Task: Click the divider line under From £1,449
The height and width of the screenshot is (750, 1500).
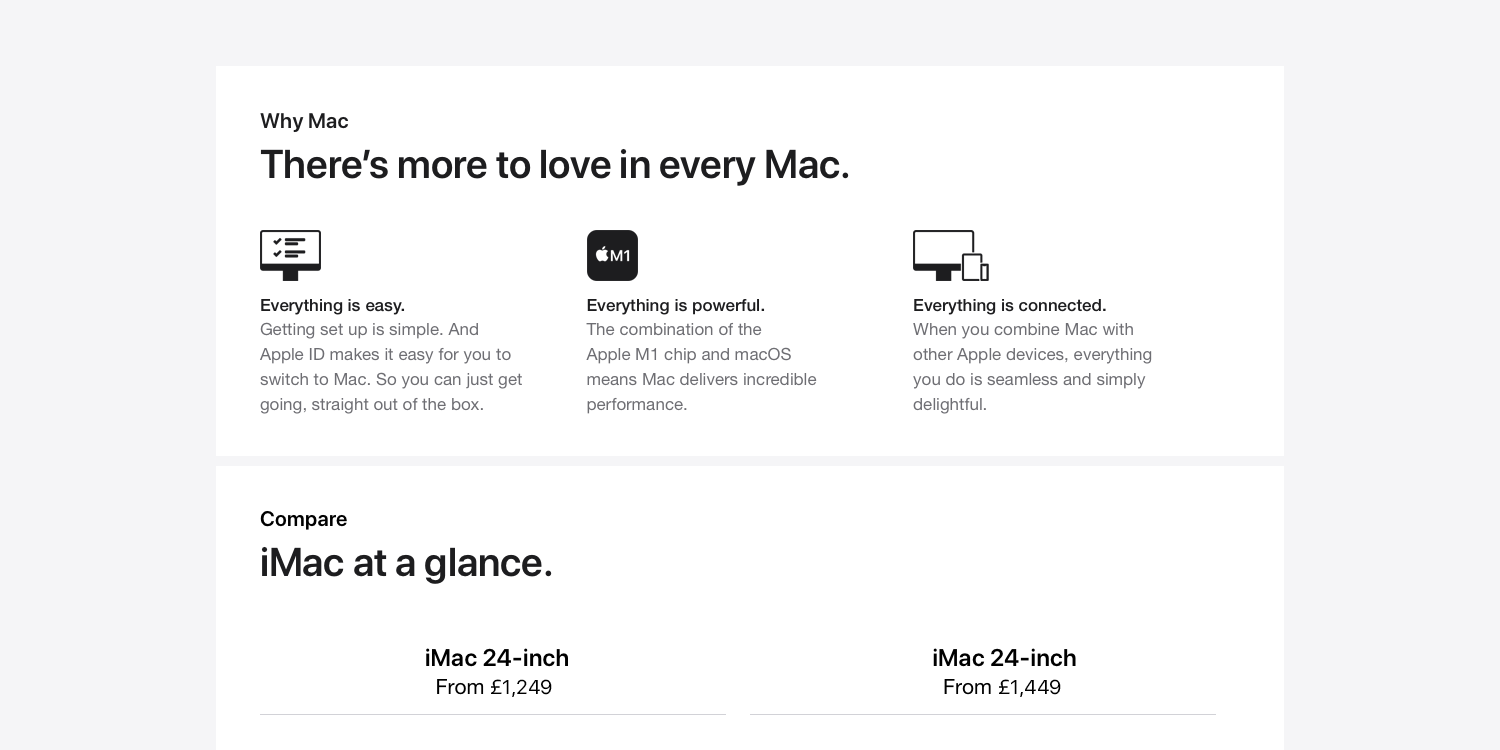Action: pos(983,714)
